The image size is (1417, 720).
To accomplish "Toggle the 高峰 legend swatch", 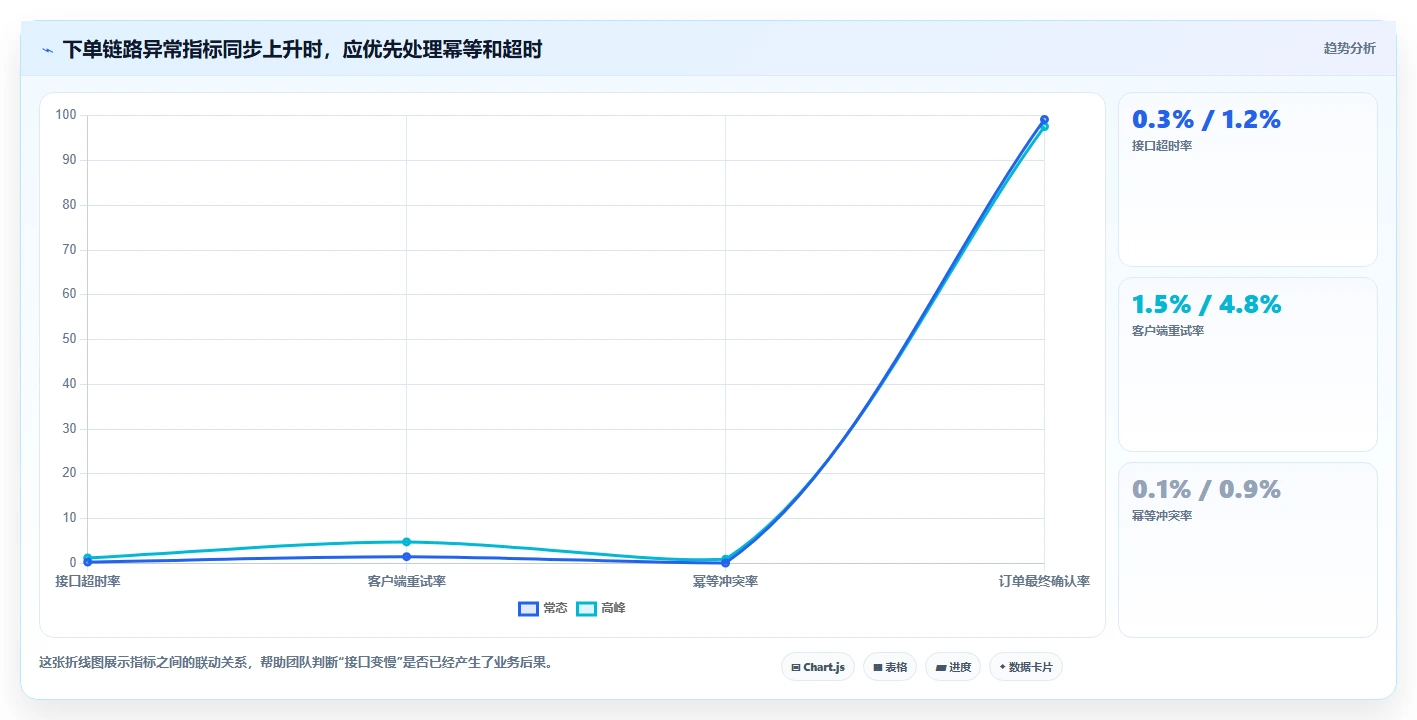I will [587, 608].
